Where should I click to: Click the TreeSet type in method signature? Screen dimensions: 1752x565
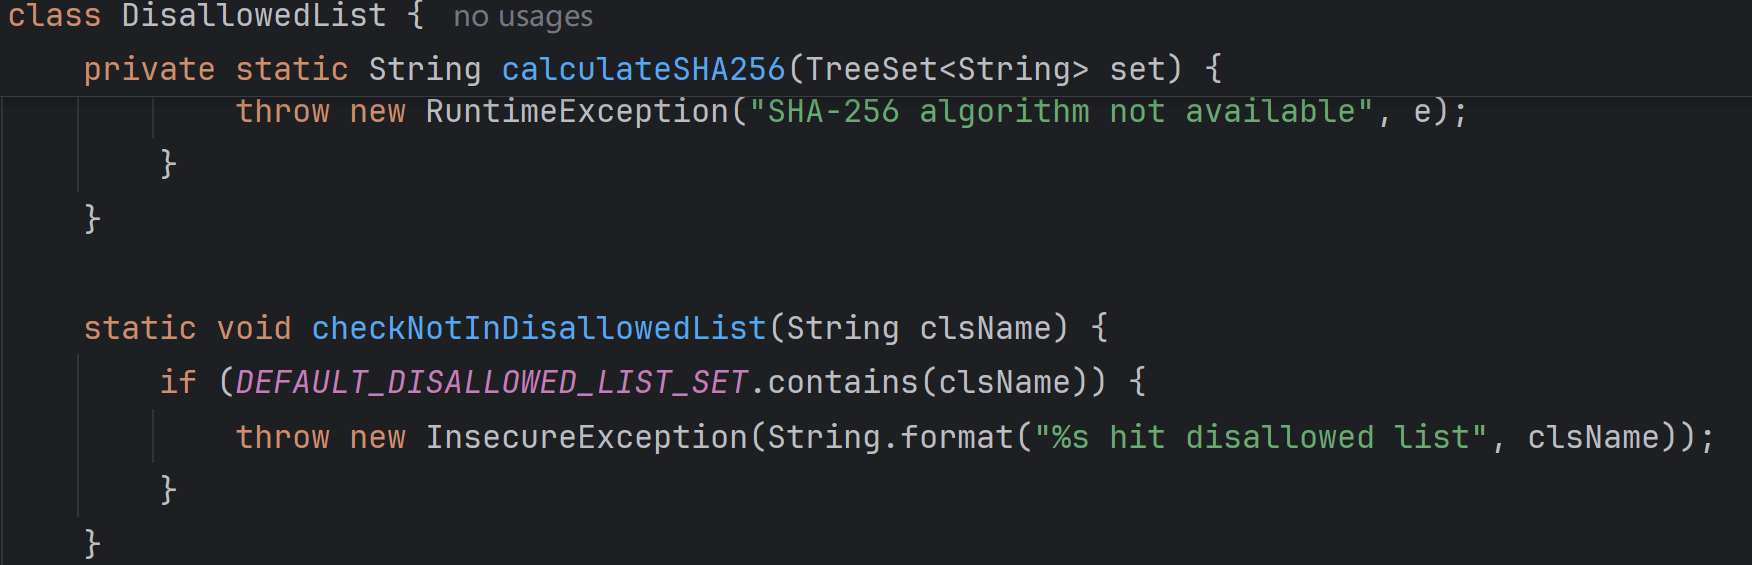tap(871, 69)
